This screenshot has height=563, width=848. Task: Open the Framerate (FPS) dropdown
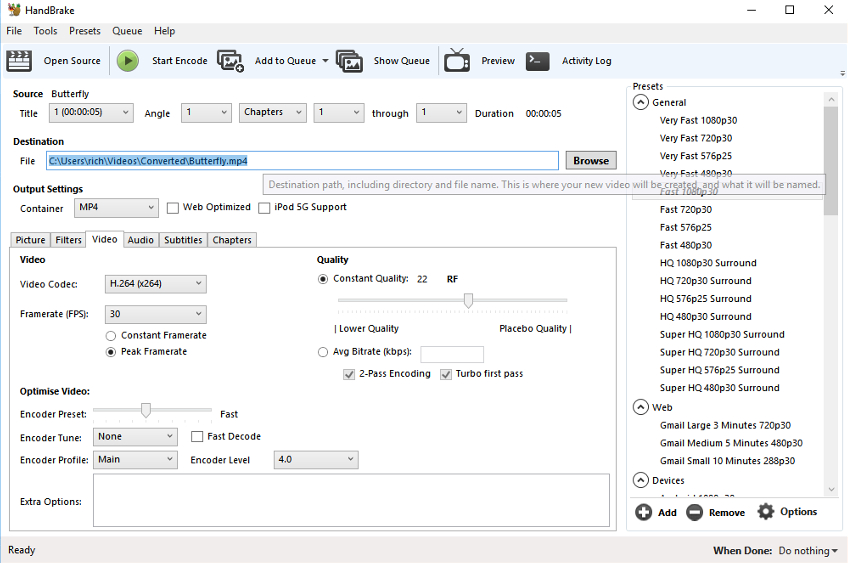click(155, 314)
